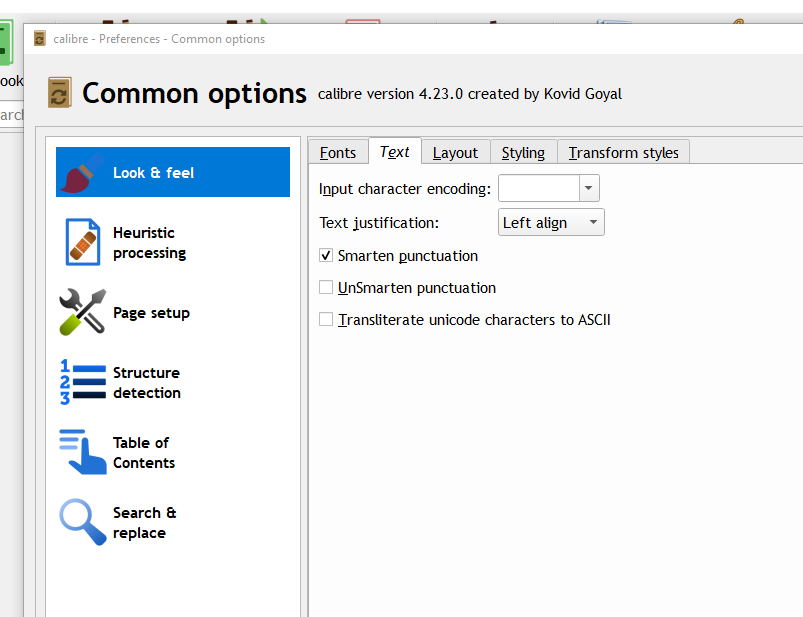The image size is (803, 617).
Task: Open the Search & replace magnifier icon
Action: coord(82,522)
